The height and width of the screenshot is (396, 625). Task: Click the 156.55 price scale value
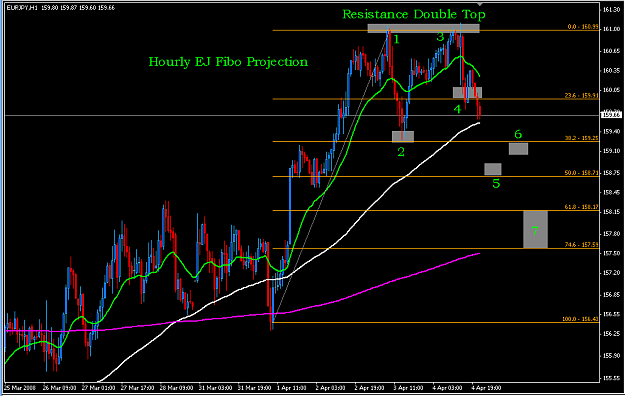coord(611,314)
